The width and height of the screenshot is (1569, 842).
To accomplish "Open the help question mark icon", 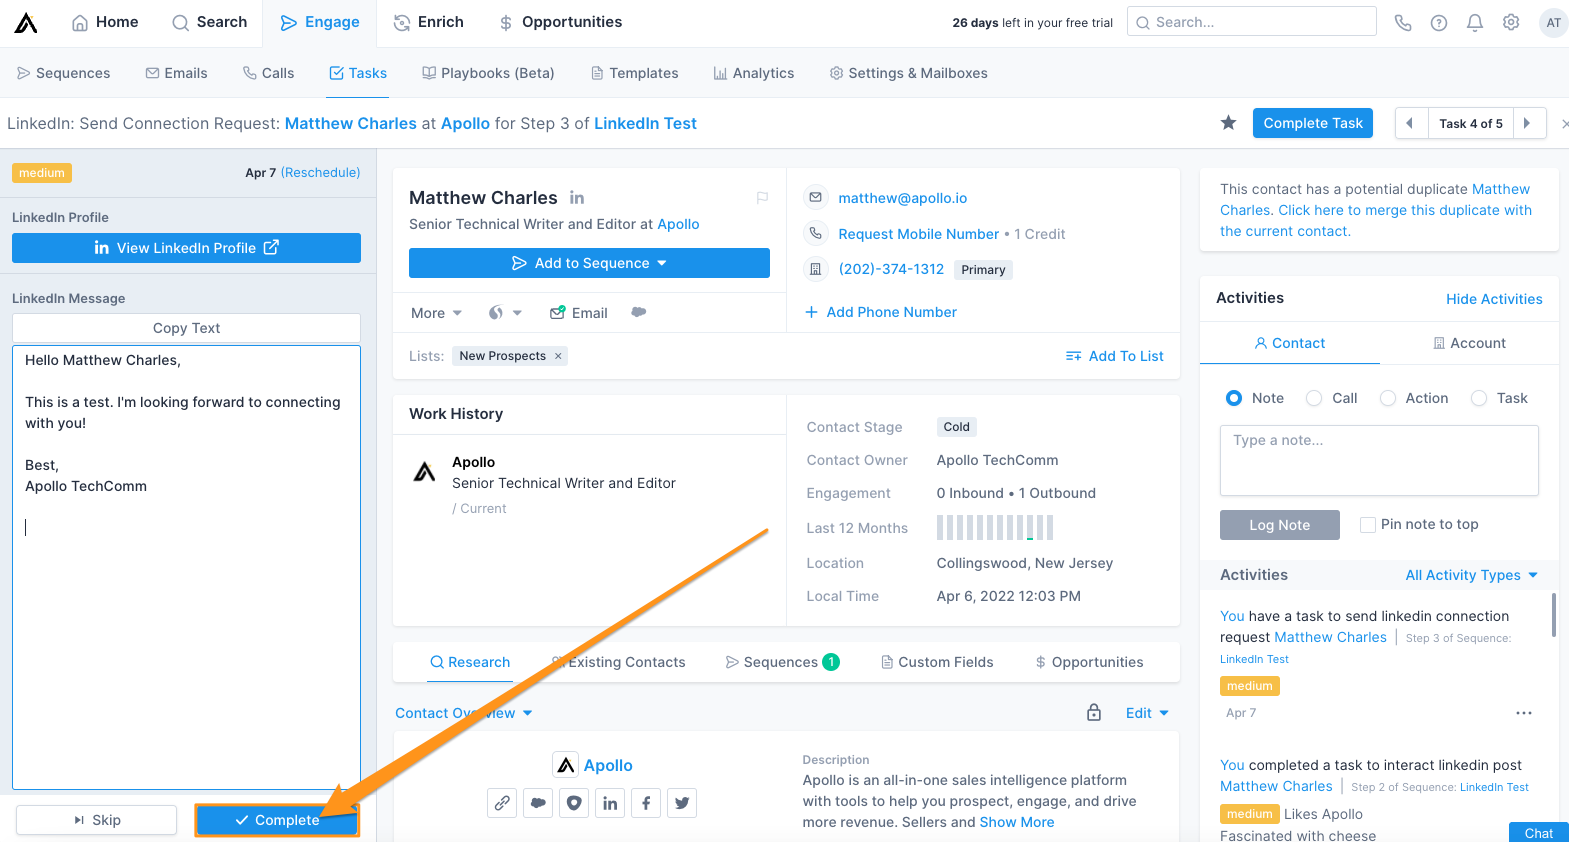I will [1439, 22].
